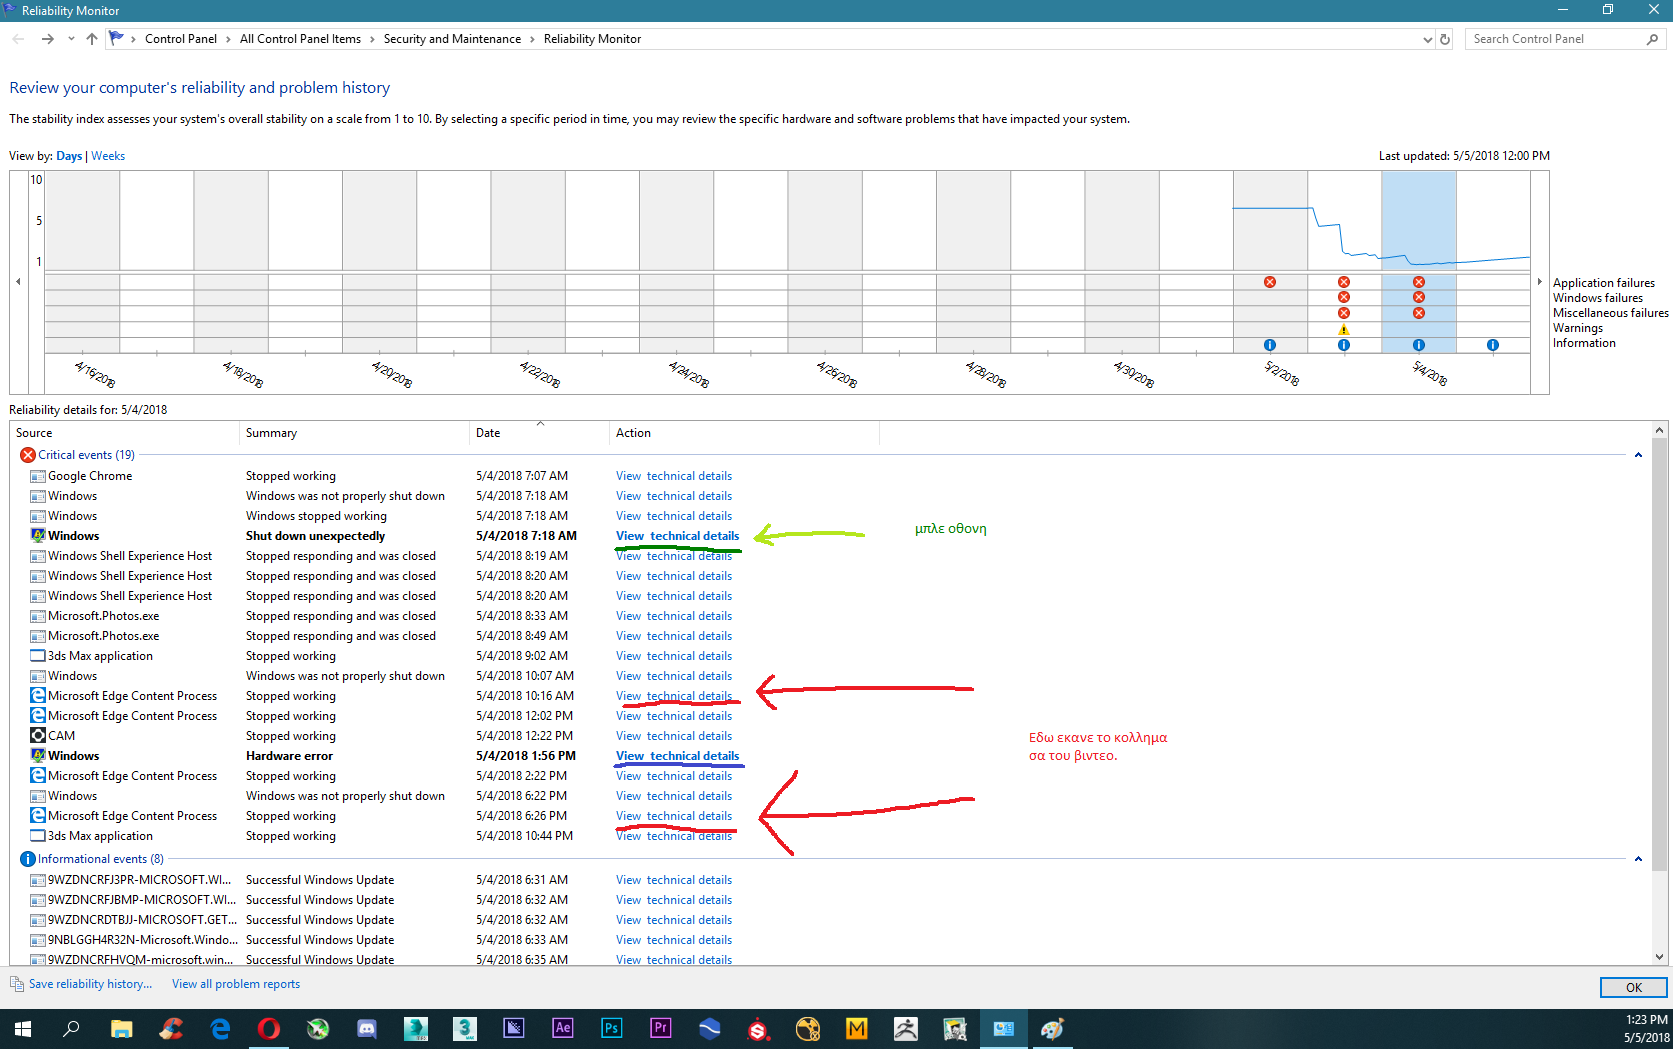Viewport: 1673px width, 1049px height.
Task: Click the OK button
Action: pyautogui.click(x=1634, y=987)
